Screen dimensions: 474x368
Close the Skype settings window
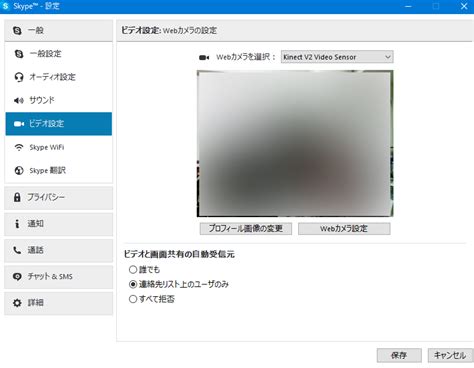point(464,6)
